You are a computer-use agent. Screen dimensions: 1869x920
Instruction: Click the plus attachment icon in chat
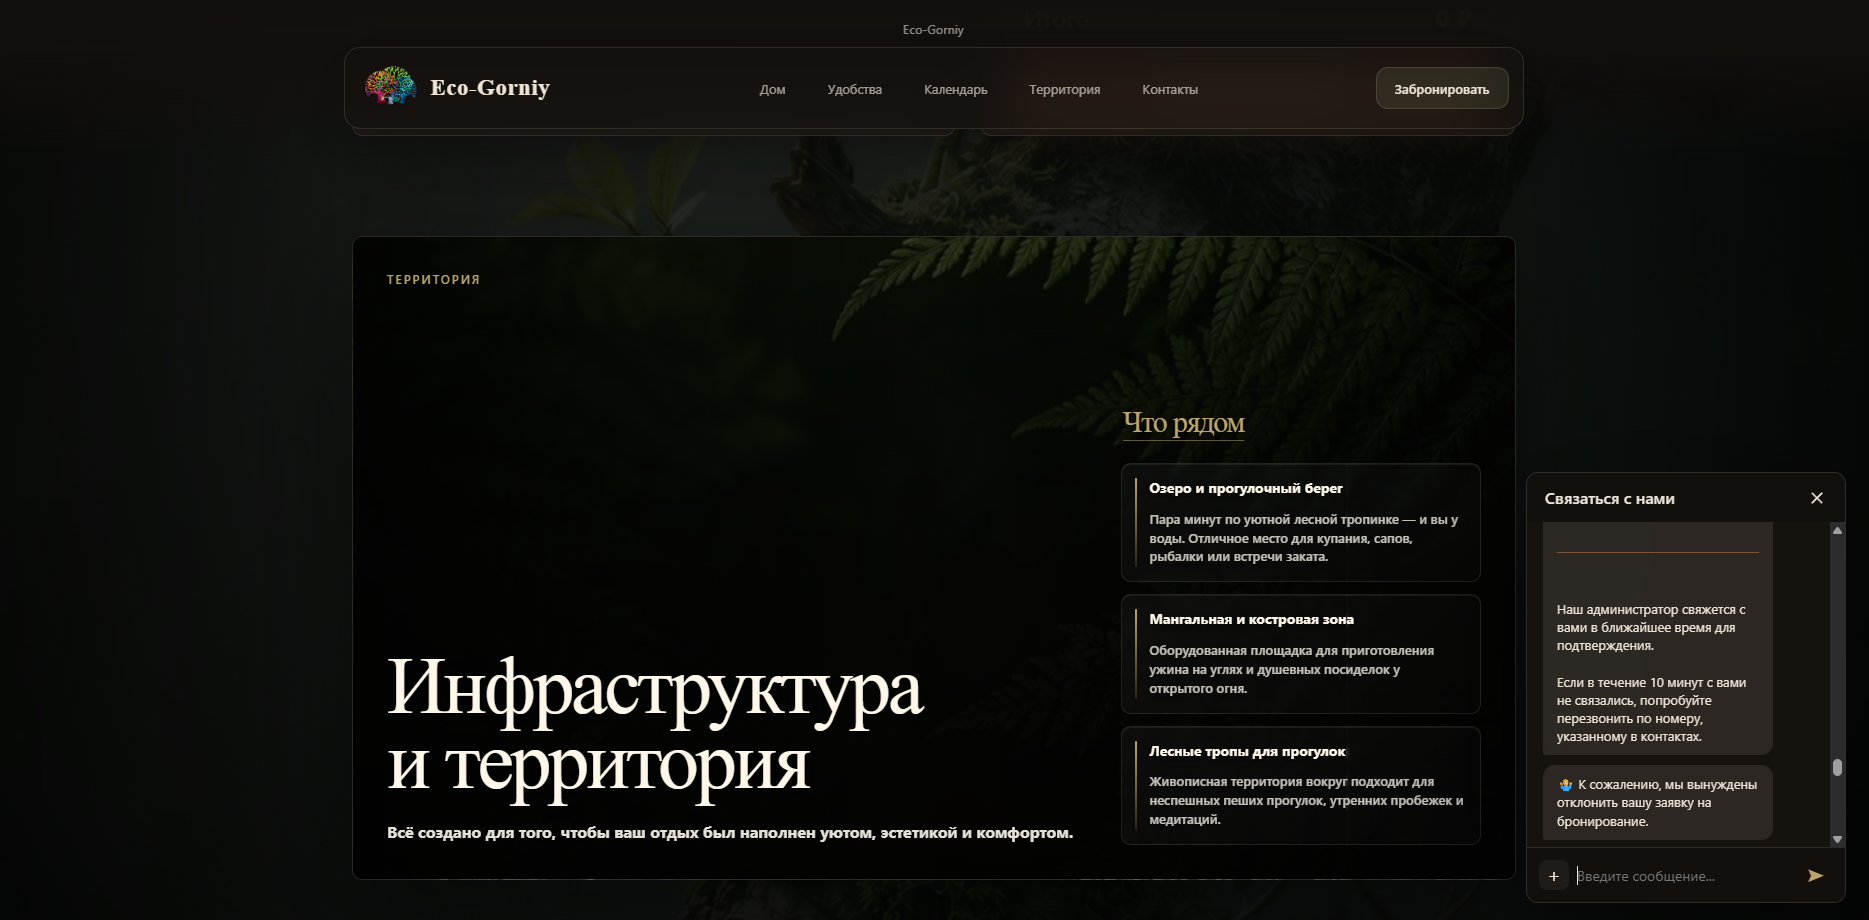(x=1553, y=876)
